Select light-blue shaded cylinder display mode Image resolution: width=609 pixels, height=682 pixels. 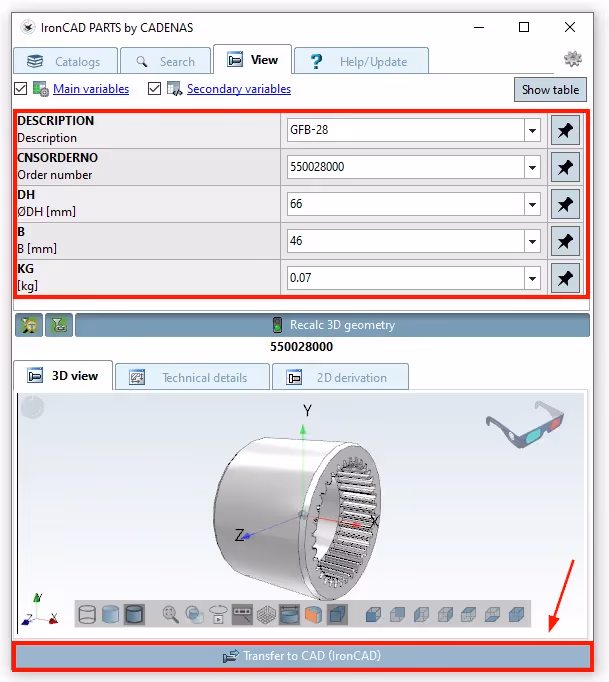pos(110,614)
